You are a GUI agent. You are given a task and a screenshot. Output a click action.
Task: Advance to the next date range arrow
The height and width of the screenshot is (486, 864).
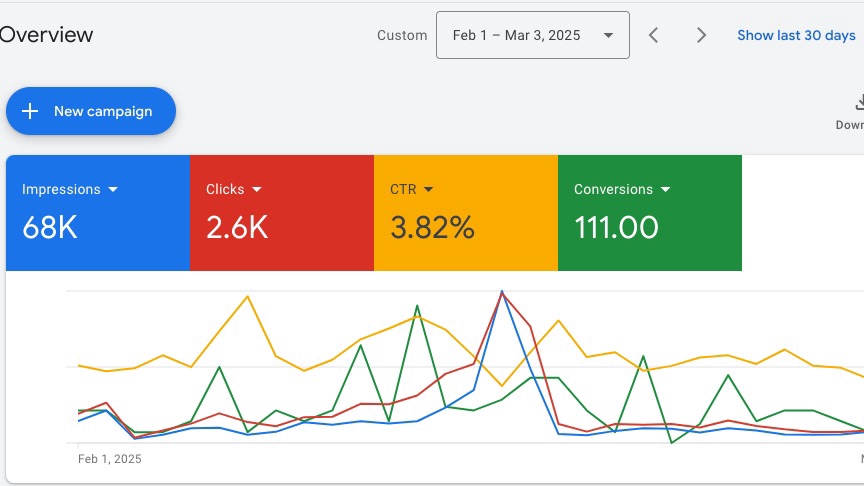701,35
